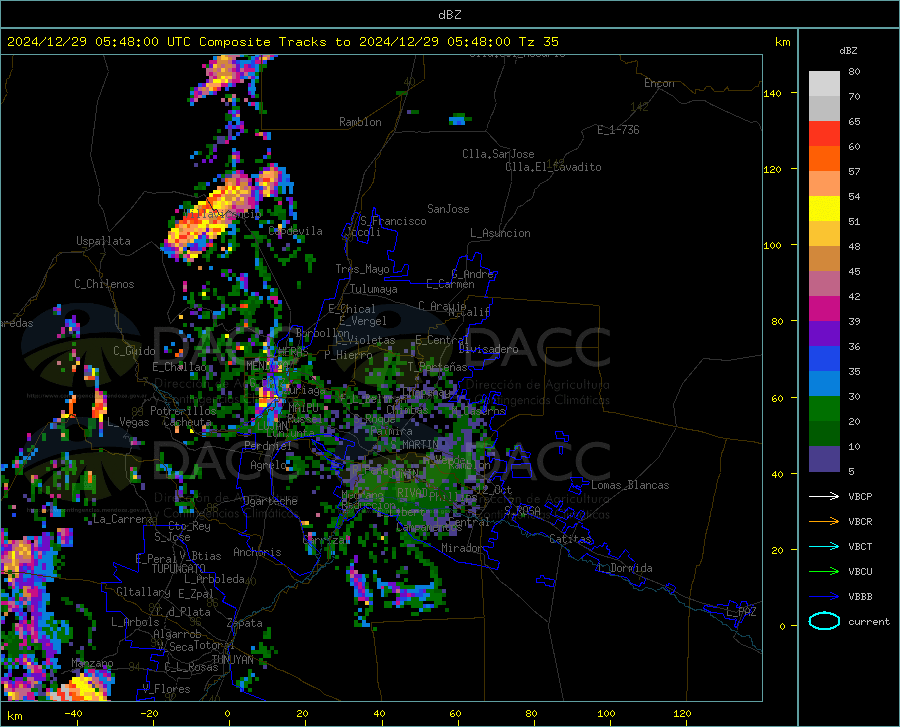Click the intense storm cell near Uspallata
The width and height of the screenshot is (900, 727).
pyautogui.click(x=210, y=215)
